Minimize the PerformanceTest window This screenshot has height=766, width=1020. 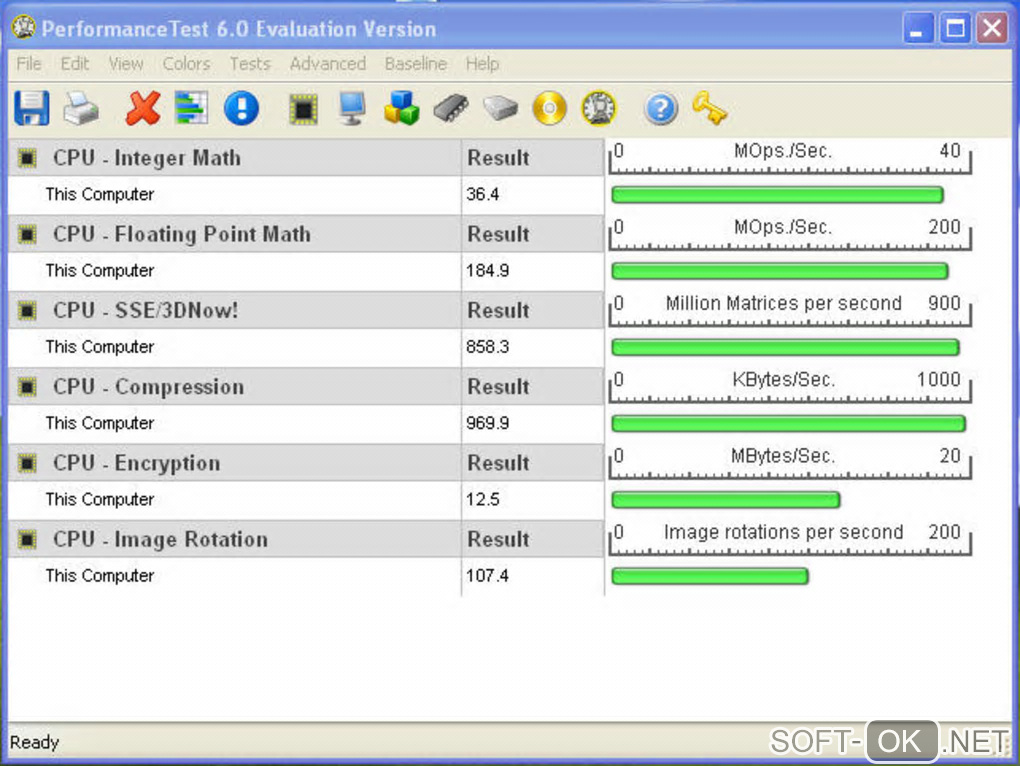(918, 29)
